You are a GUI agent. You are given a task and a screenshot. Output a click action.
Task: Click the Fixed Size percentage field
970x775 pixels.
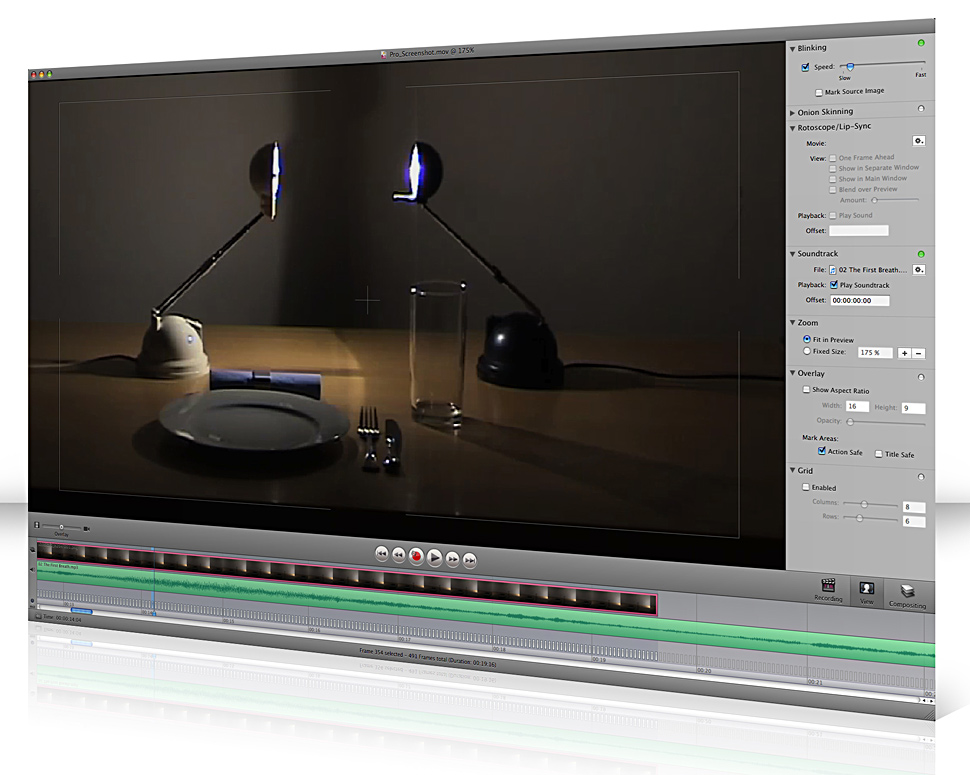click(x=875, y=353)
